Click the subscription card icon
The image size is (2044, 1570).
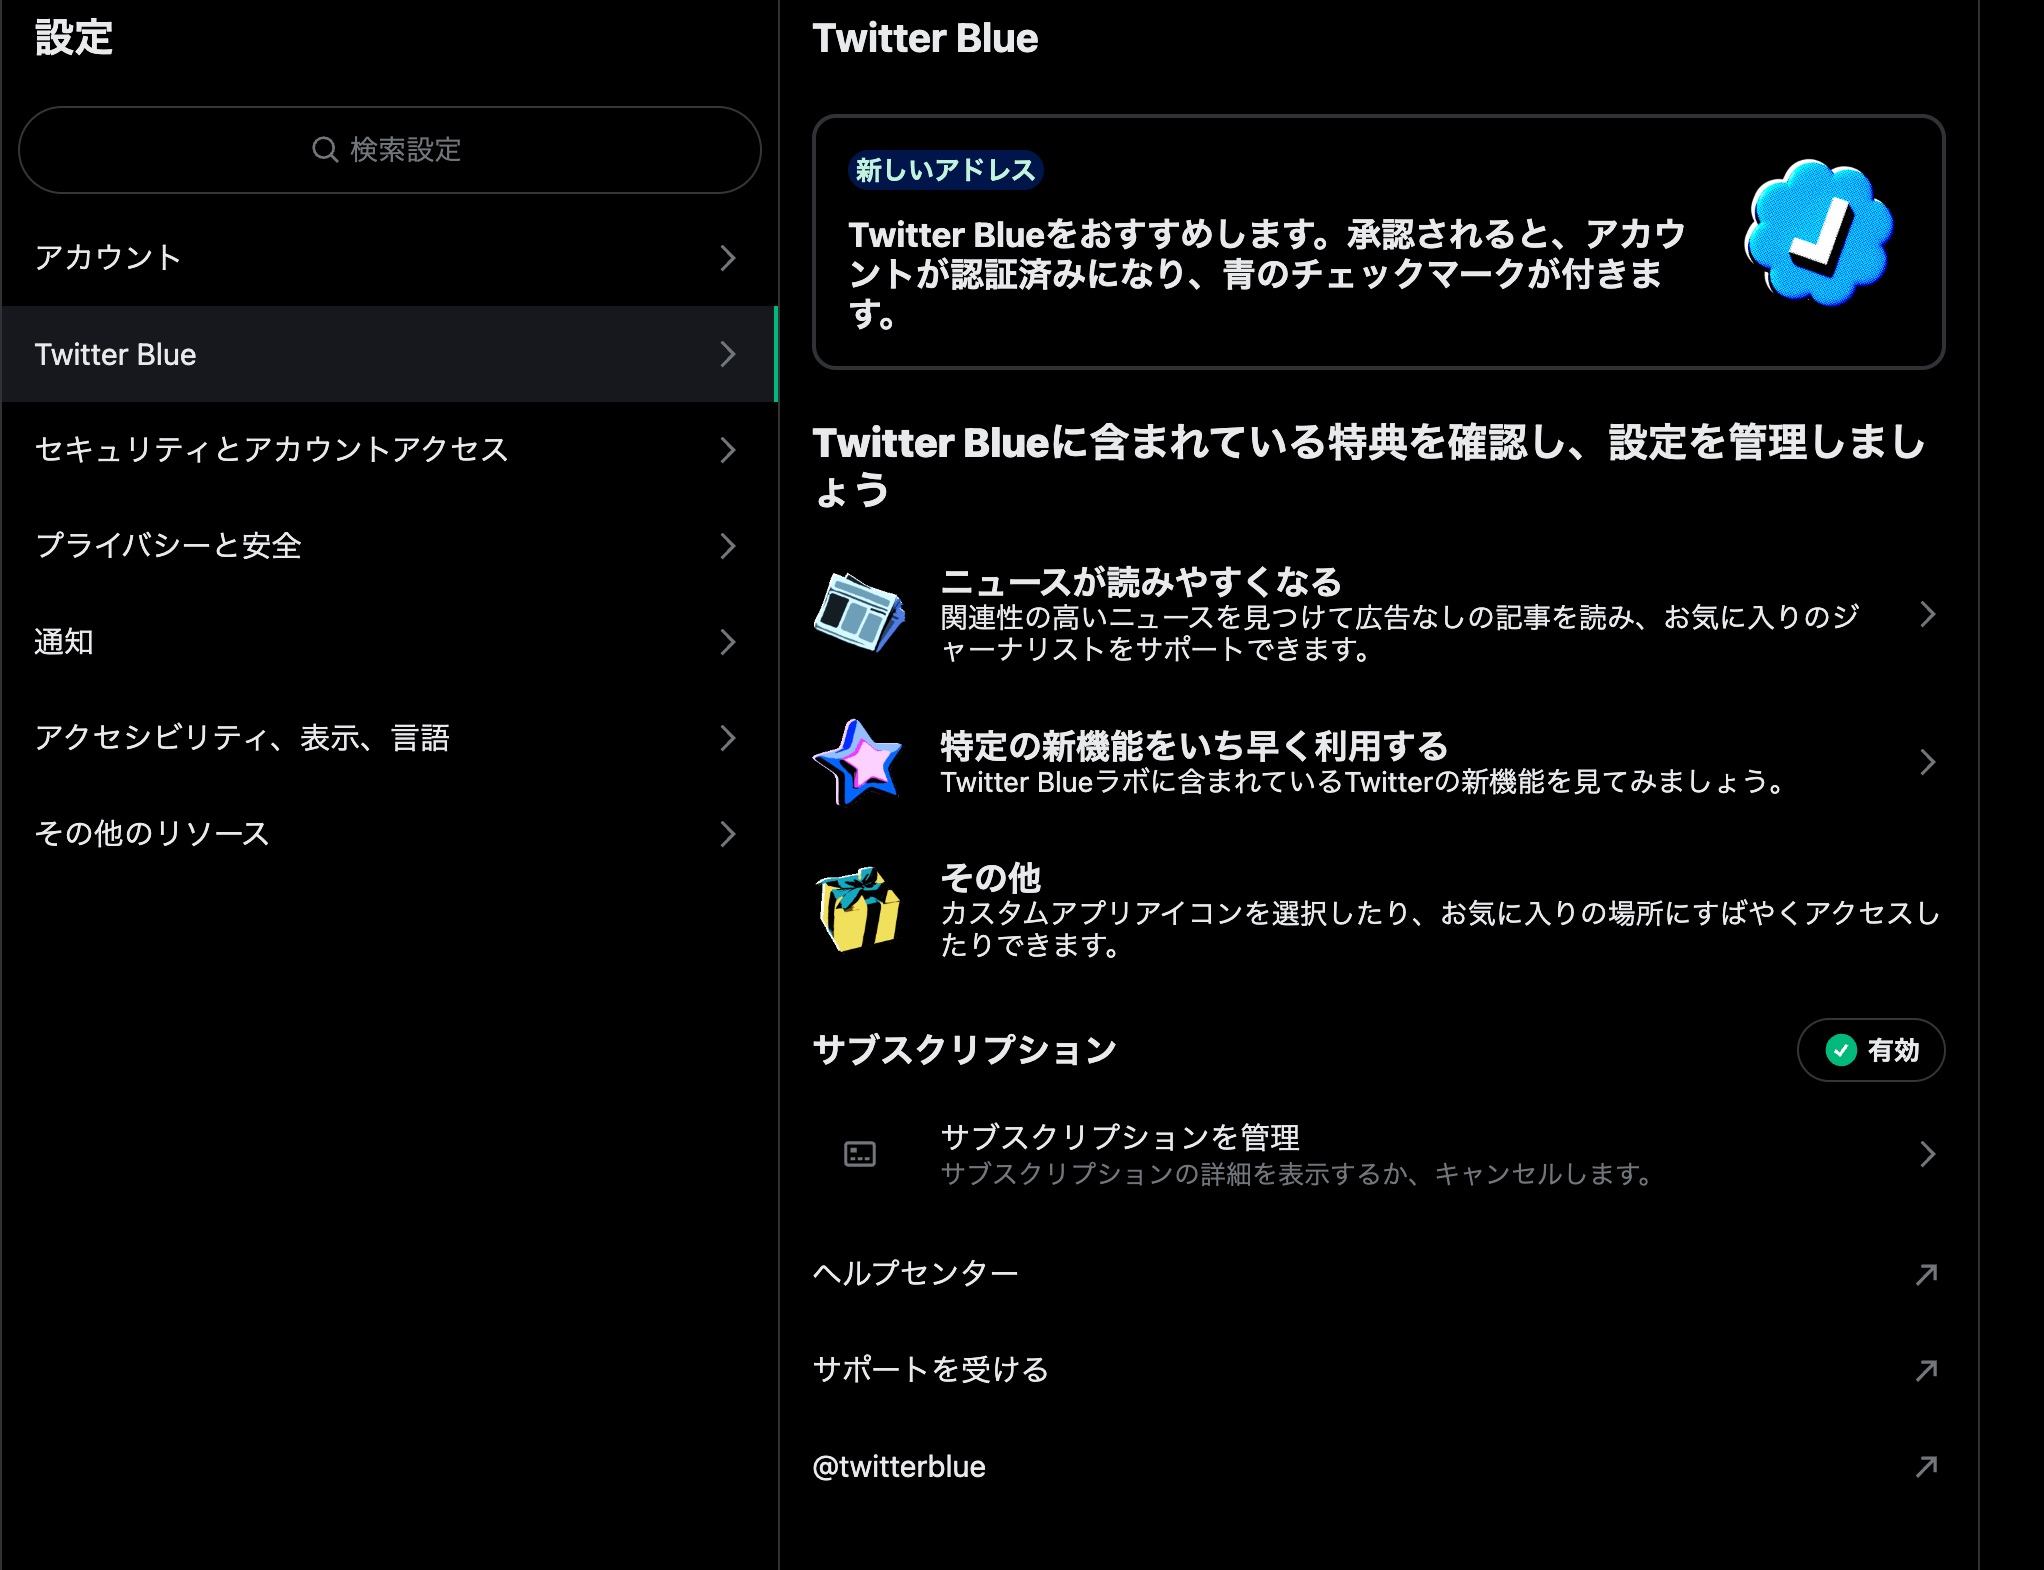tap(860, 1154)
